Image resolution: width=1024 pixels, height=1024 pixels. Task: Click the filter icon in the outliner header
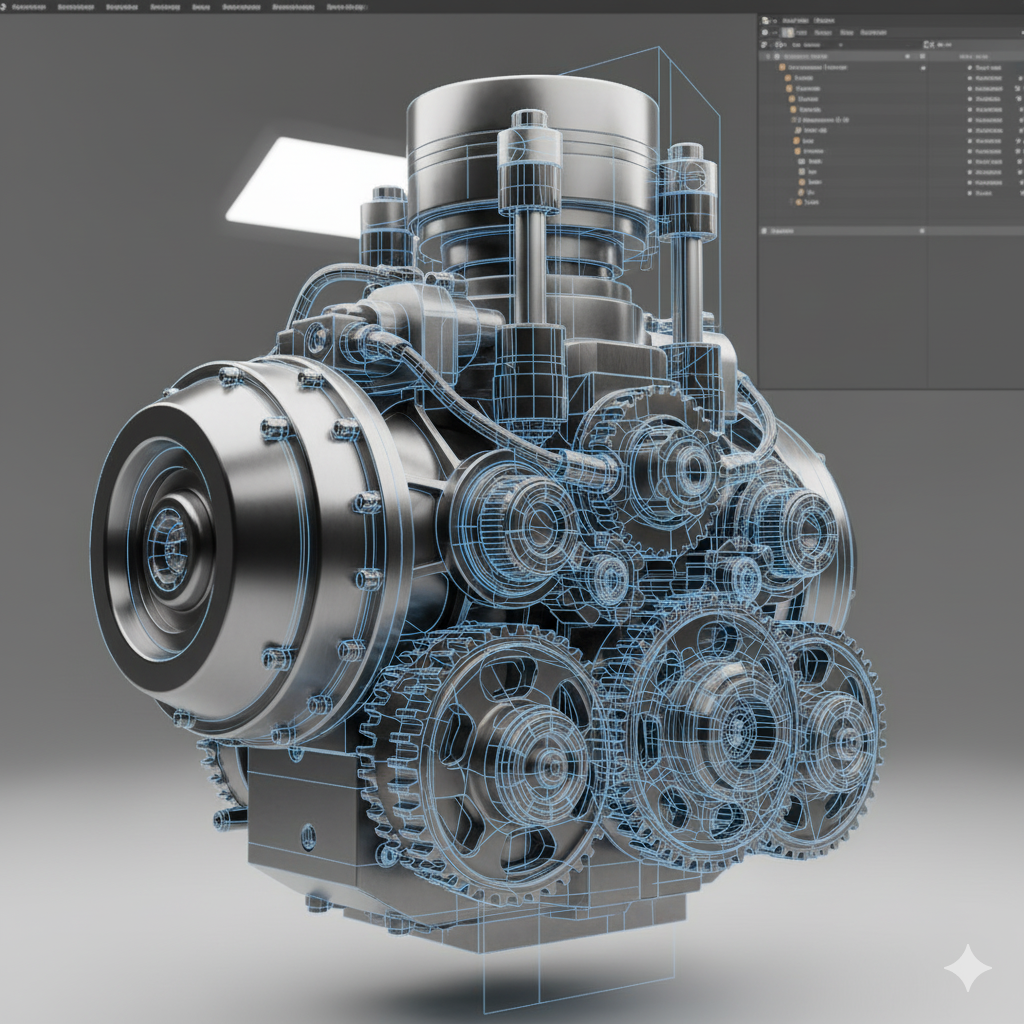click(x=927, y=45)
